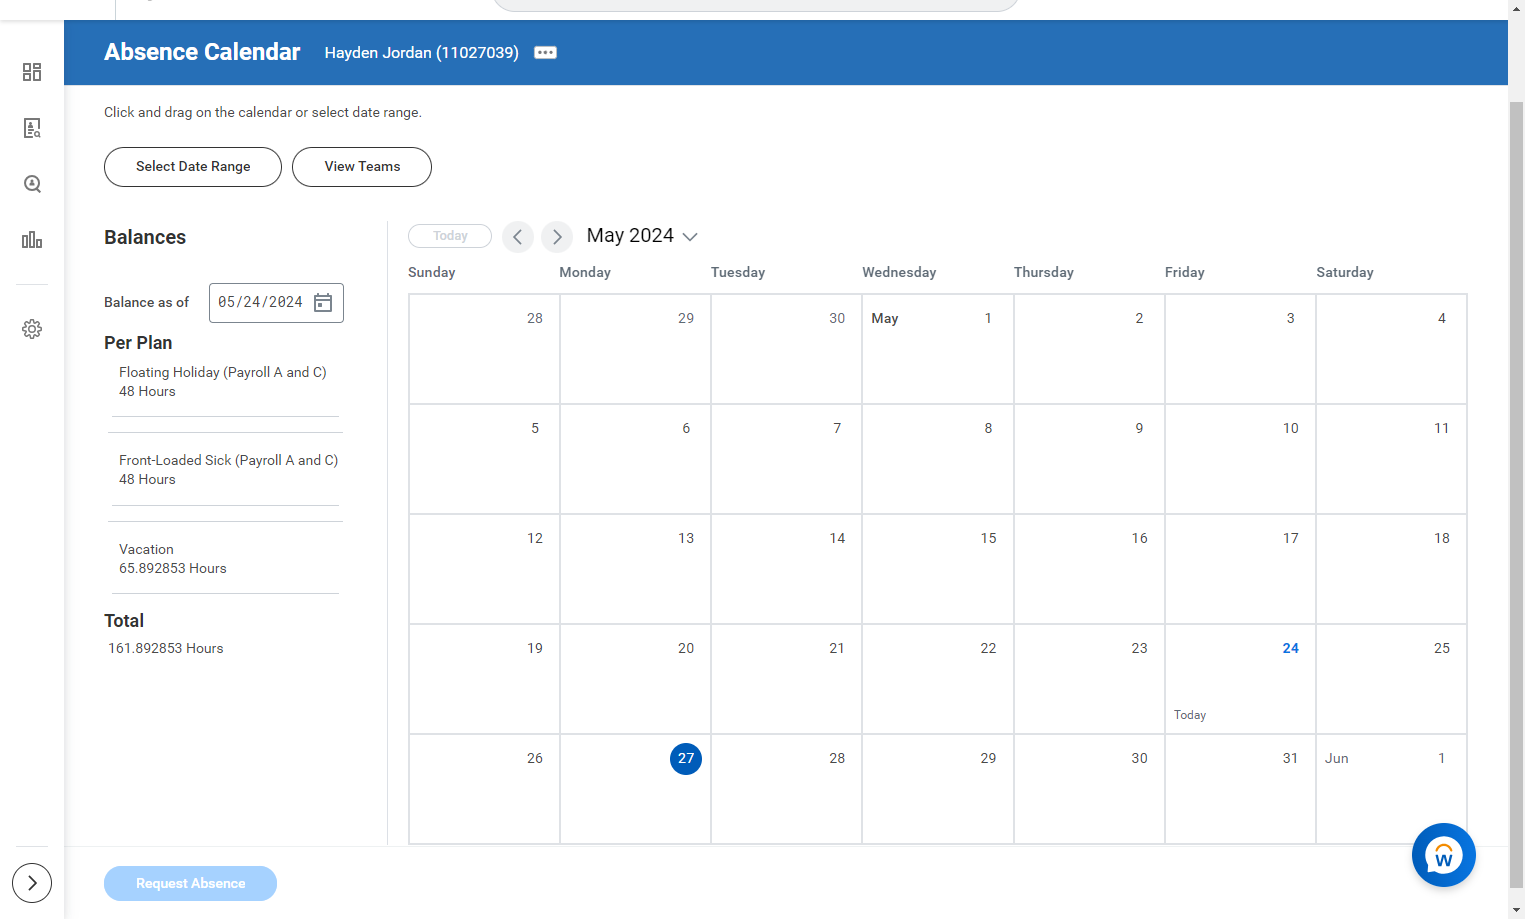Open the bar chart reports icon

[x=32, y=240]
